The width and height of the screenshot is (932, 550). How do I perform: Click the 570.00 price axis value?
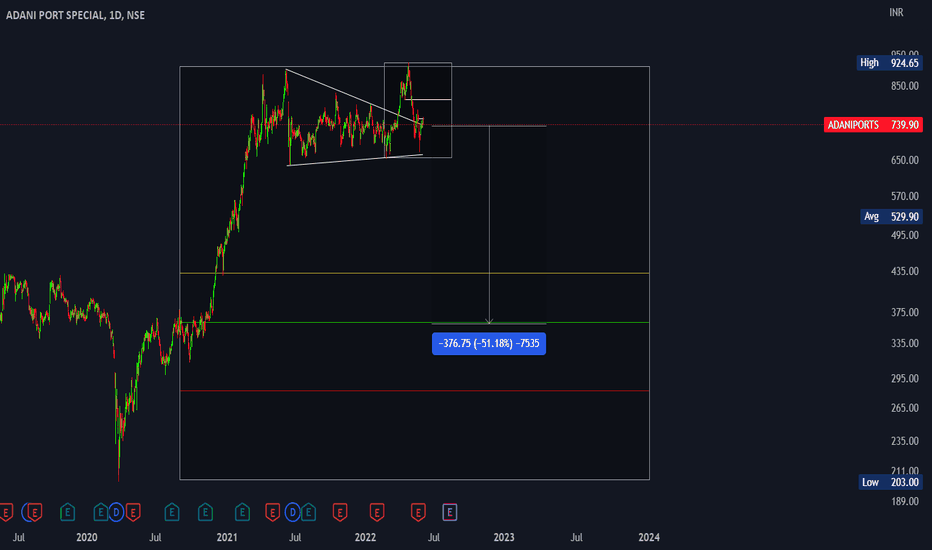(x=905, y=196)
